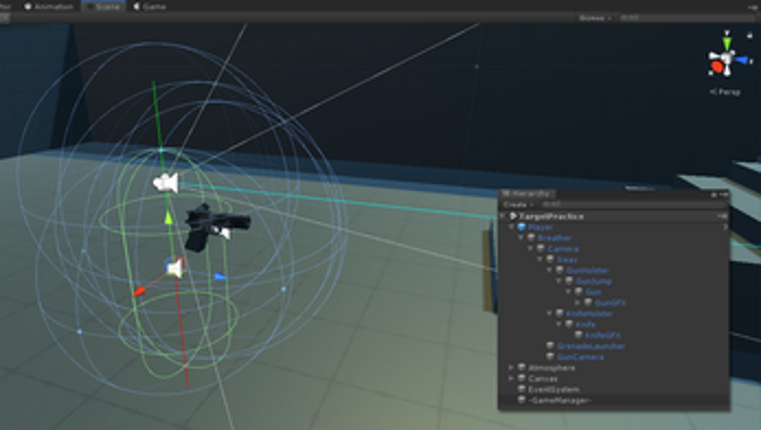Screen dimensions: 761x430
Task: Click the cube icon next to EventSystem
Action: coord(522,389)
